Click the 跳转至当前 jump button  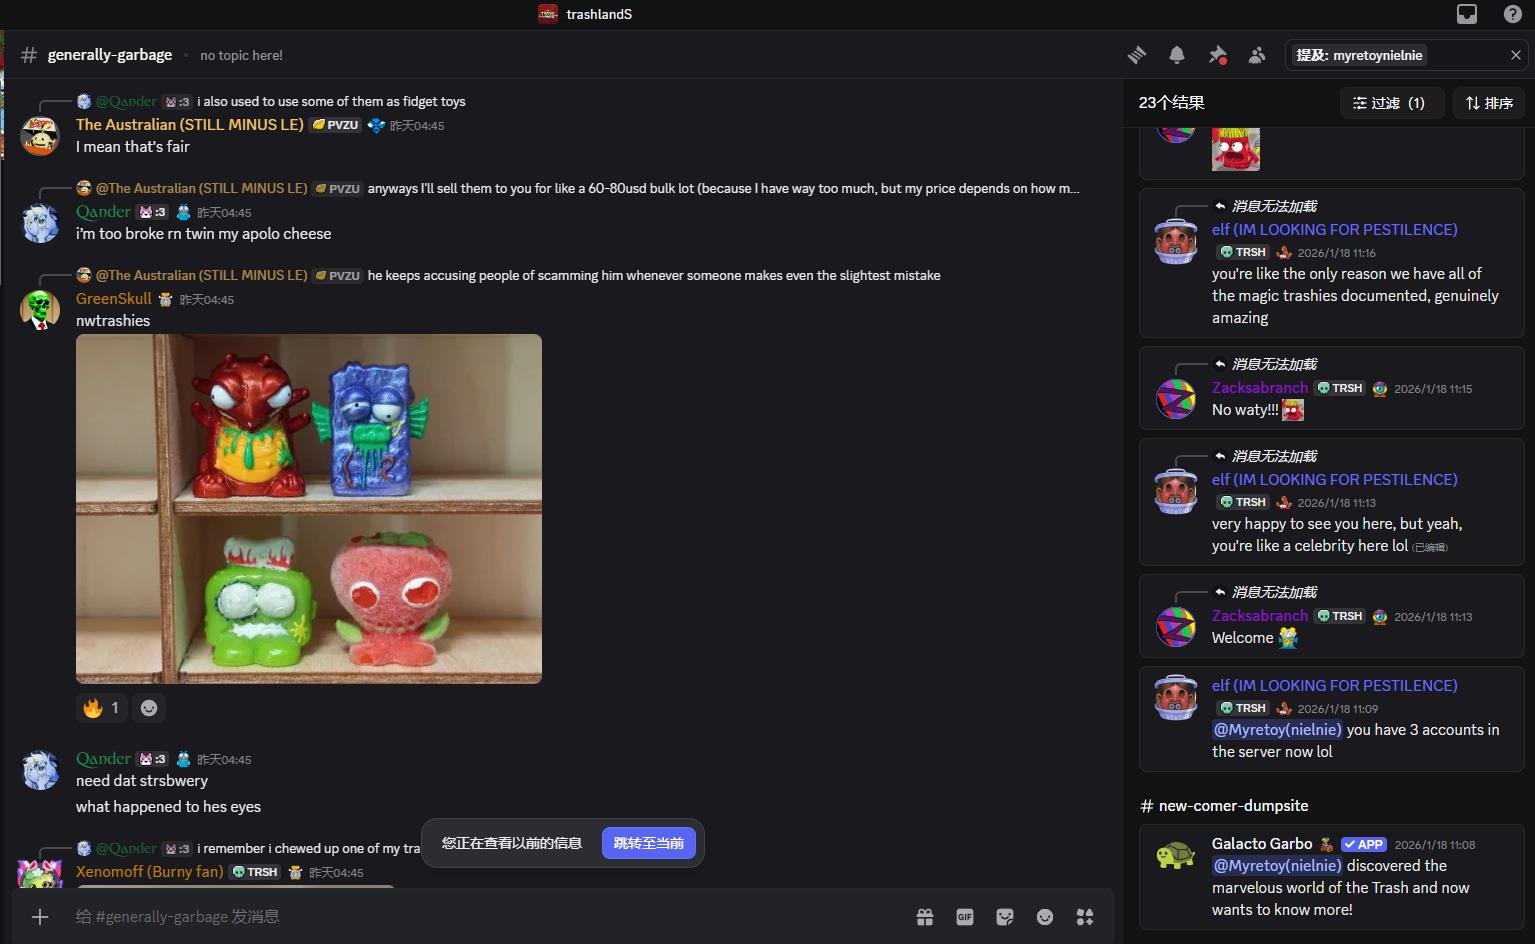click(648, 843)
